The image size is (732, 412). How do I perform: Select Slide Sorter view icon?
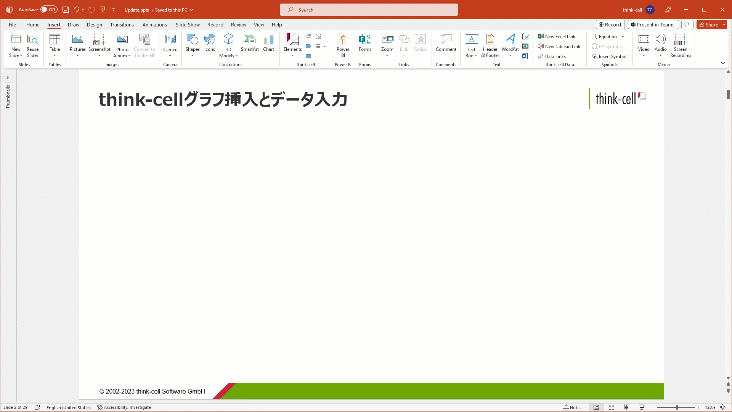tap(611, 407)
